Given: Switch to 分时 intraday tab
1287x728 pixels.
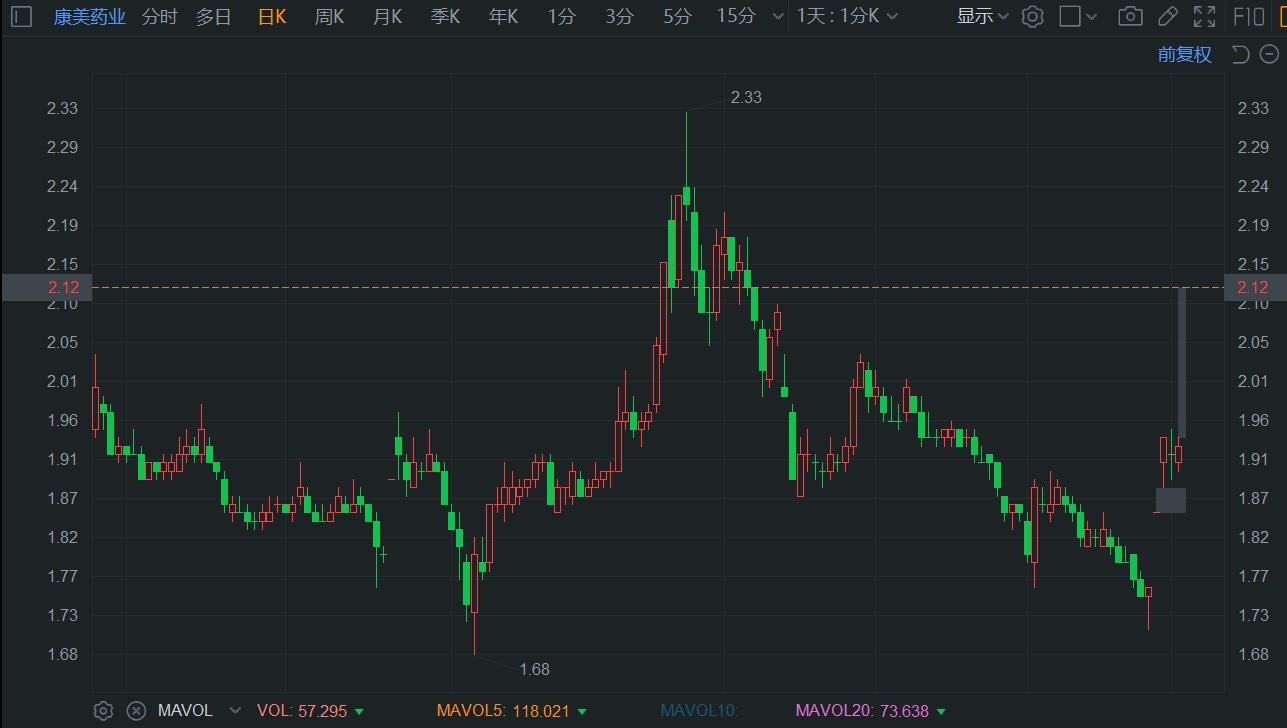Looking at the screenshot, I should (x=159, y=16).
